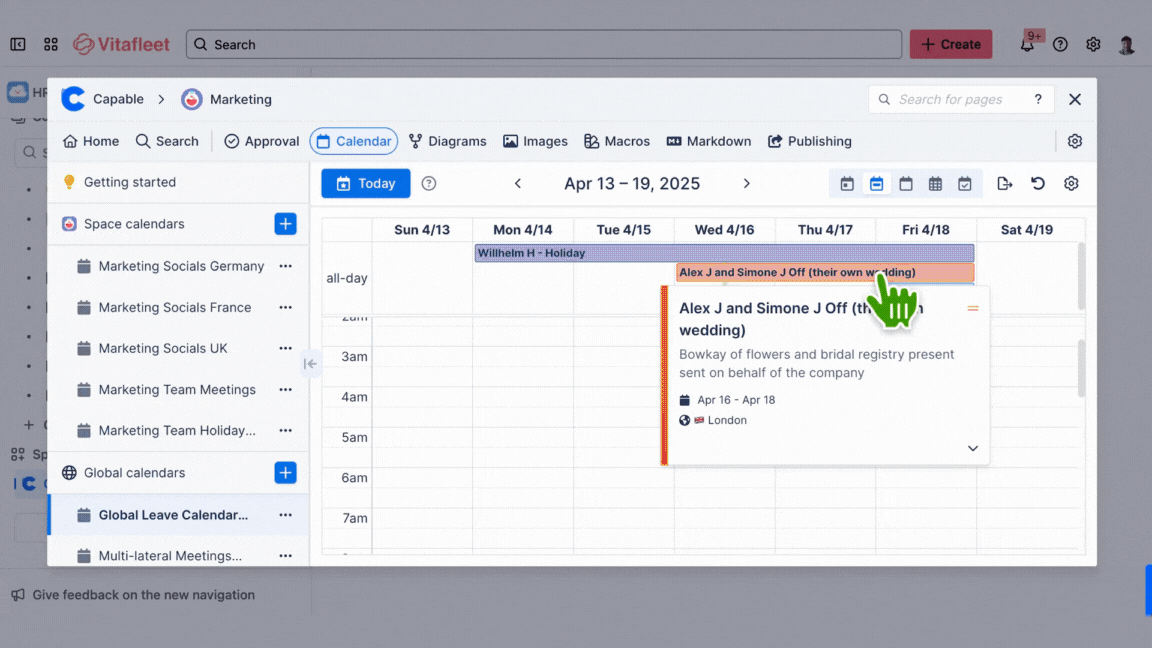Select the Global Leave Calendar item
The width and height of the screenshot is (1152, 648).
[175, 514]
